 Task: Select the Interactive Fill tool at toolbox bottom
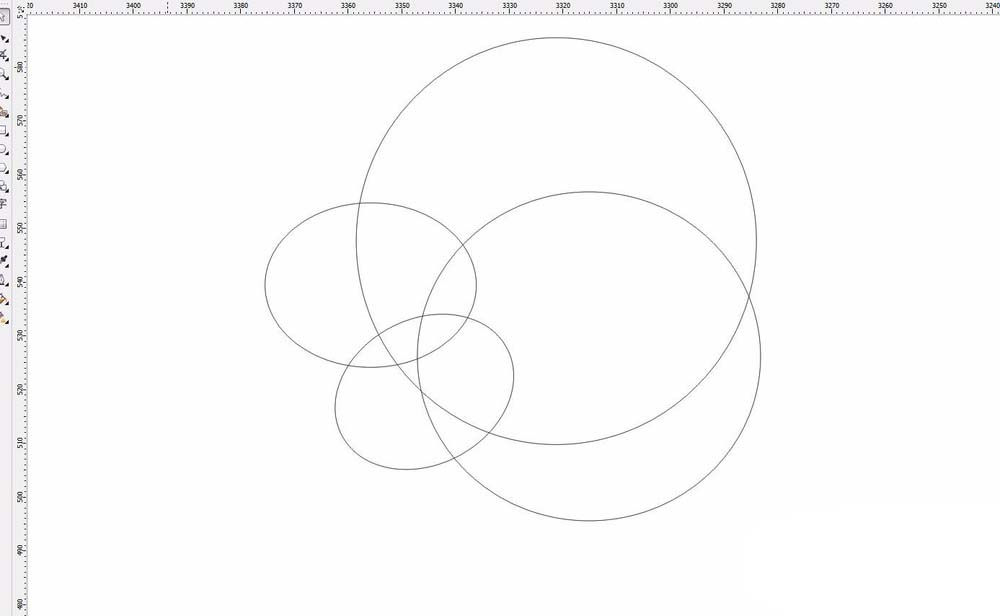click(x=3, y=318)
